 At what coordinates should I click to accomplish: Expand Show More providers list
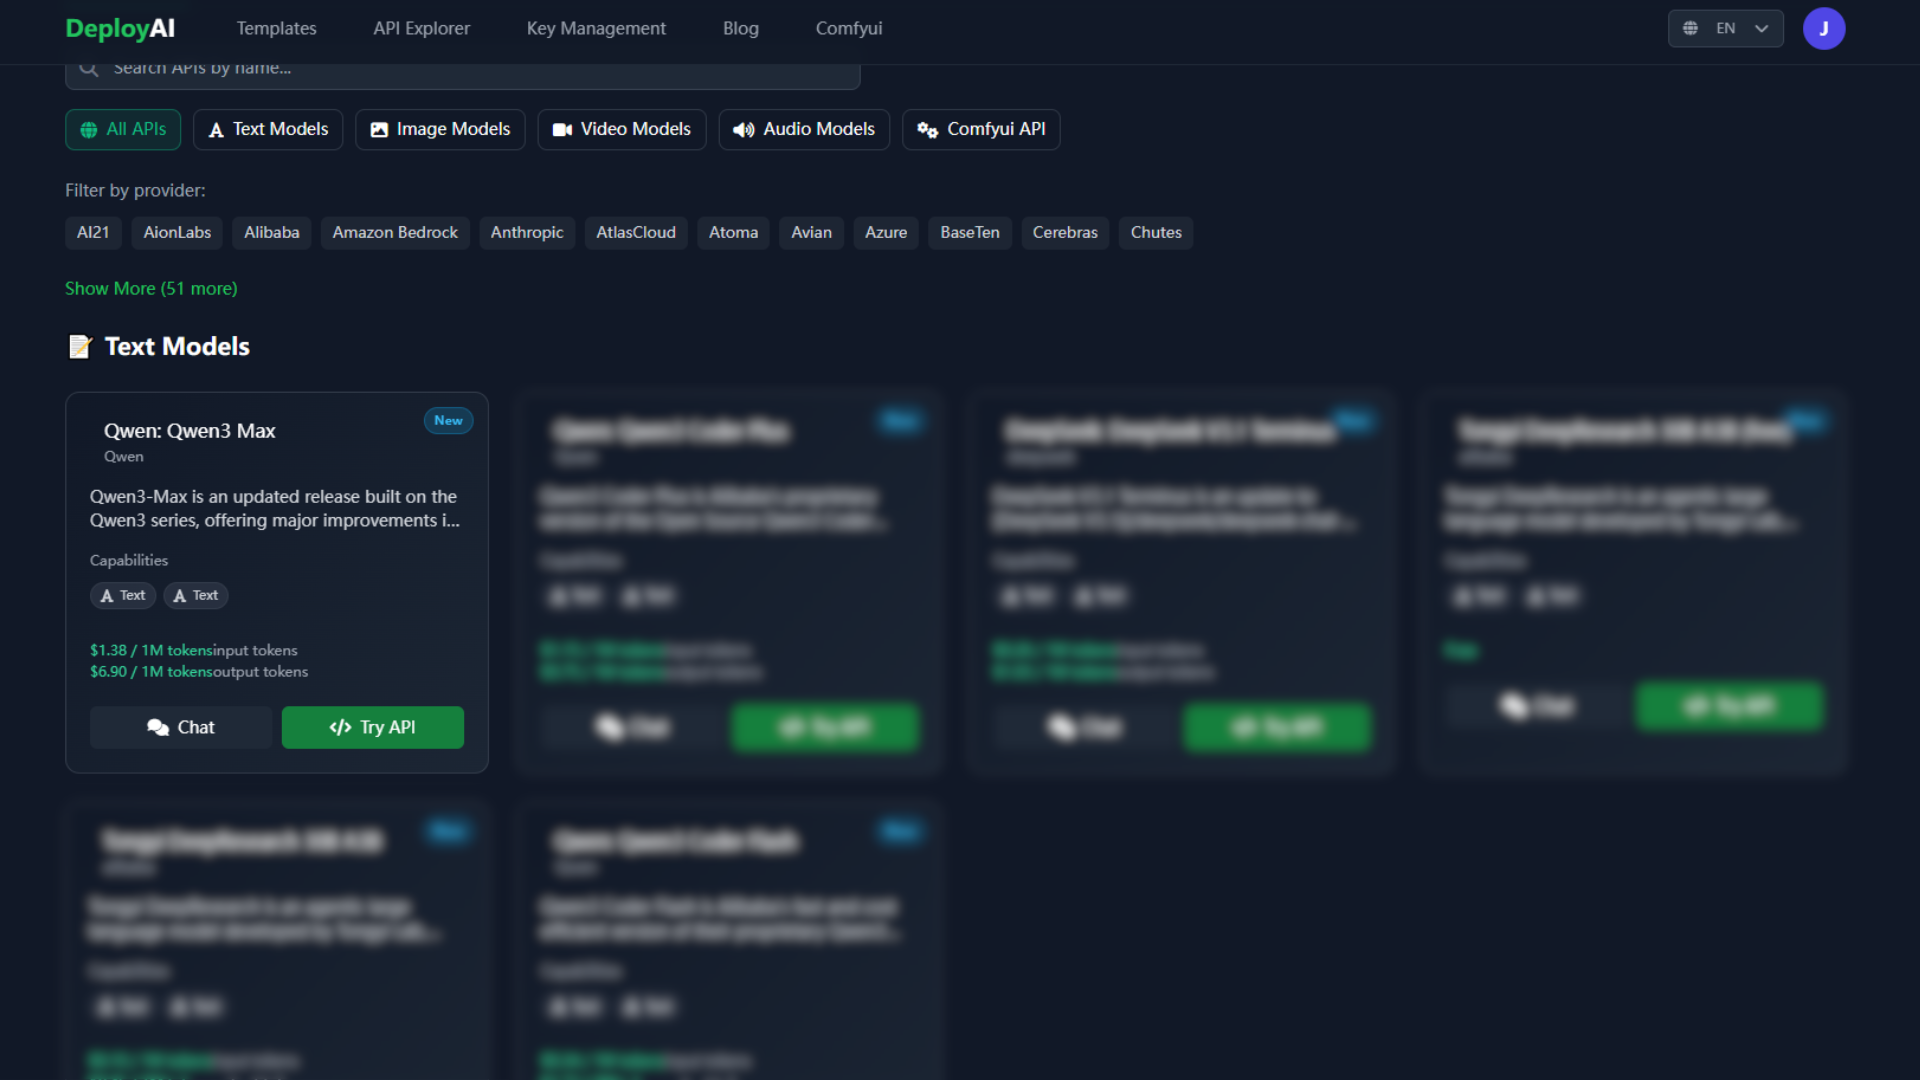click(151, 288)
